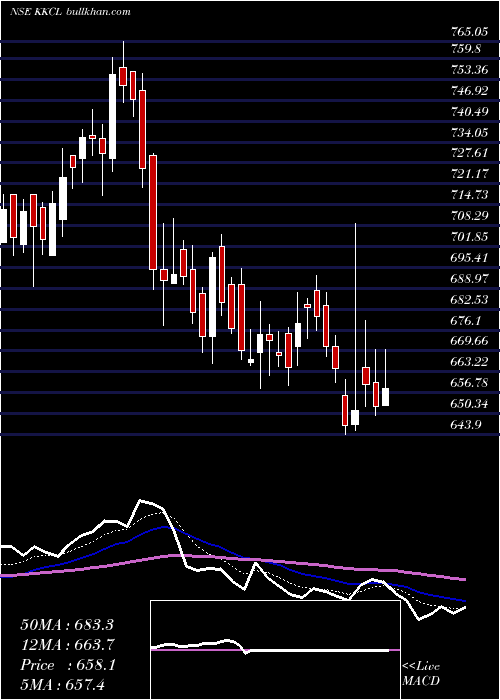Click the tallest white candle near the peak
Viewport: 500px width, 700px height.
click(112, 116)
